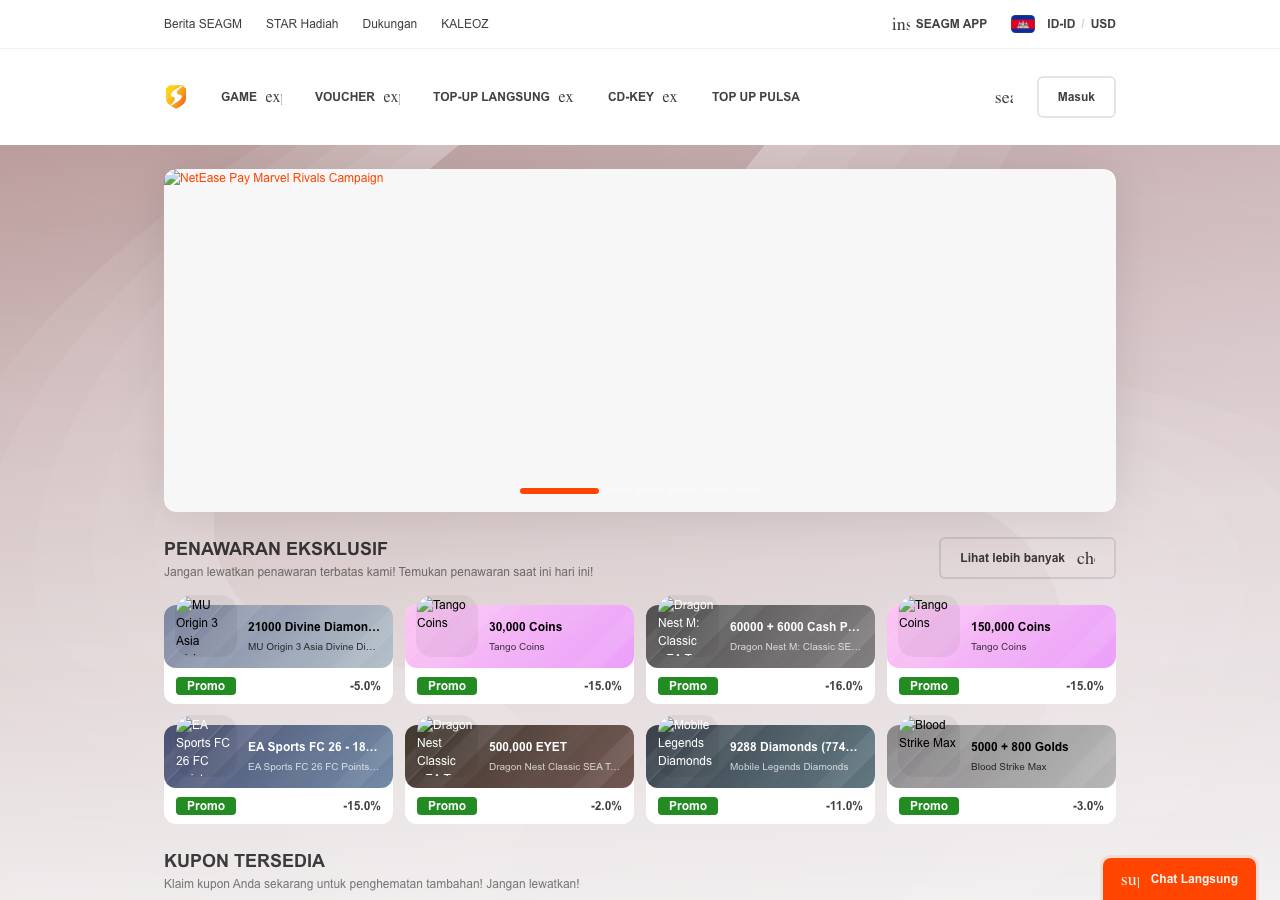The width and height of the screenshot is (1280, 900).
Task: Open STAR Hadiah link
Action: (302, 24)
